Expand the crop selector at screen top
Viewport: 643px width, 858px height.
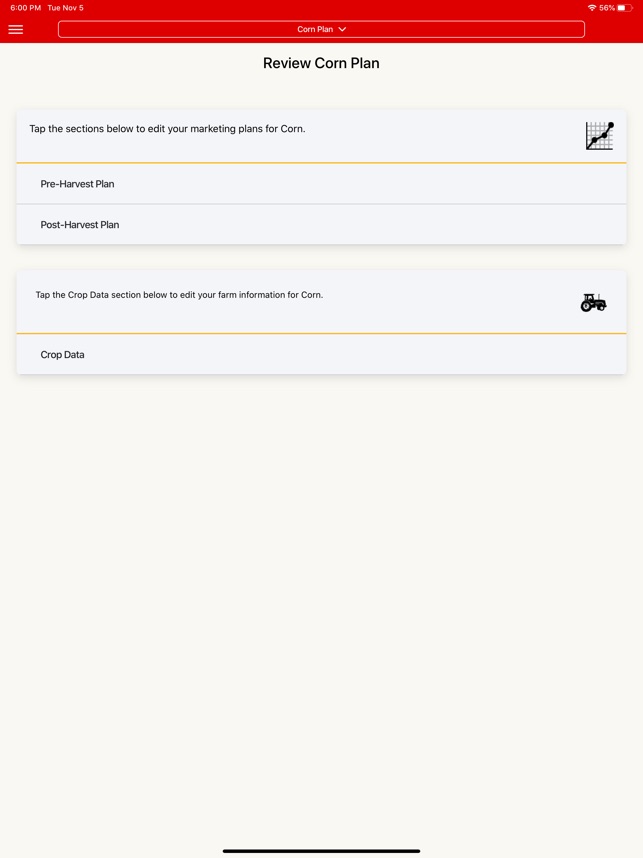tap(321, 29)
